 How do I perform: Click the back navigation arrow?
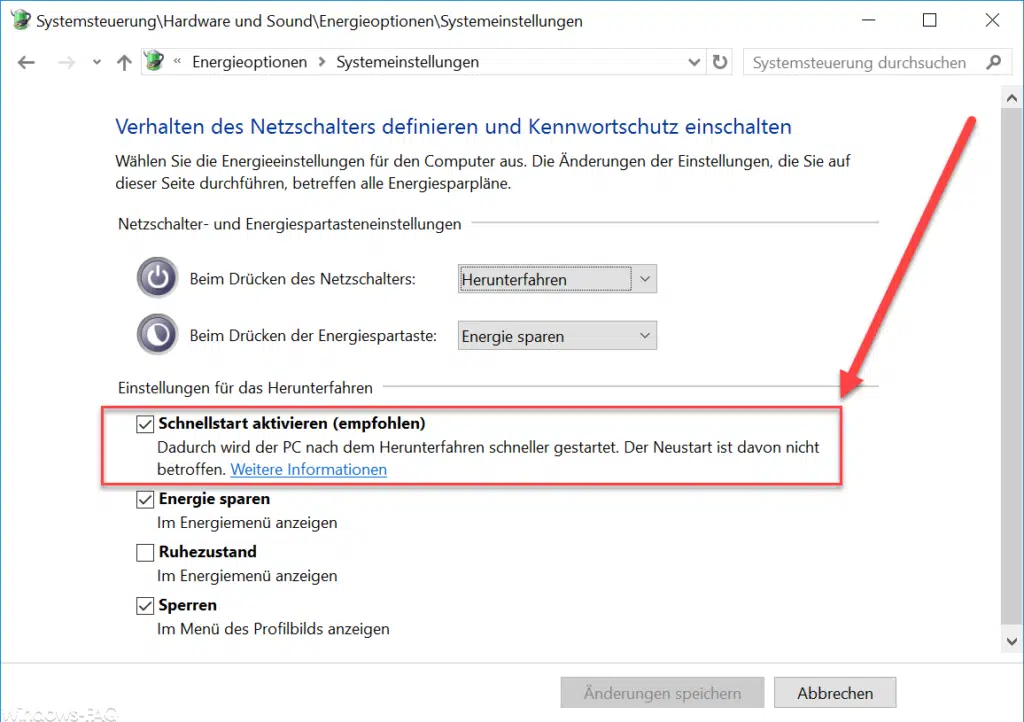point(26,62)
